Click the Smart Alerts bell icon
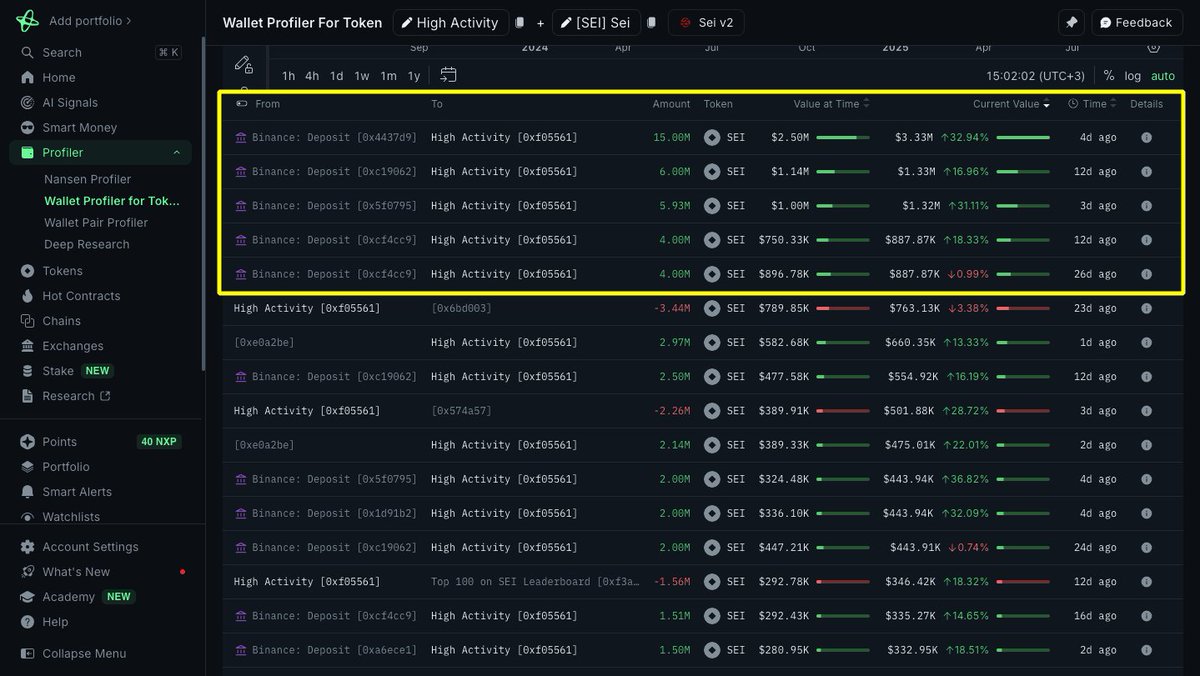Viewport: 1200px width, 676px height. 27,492
